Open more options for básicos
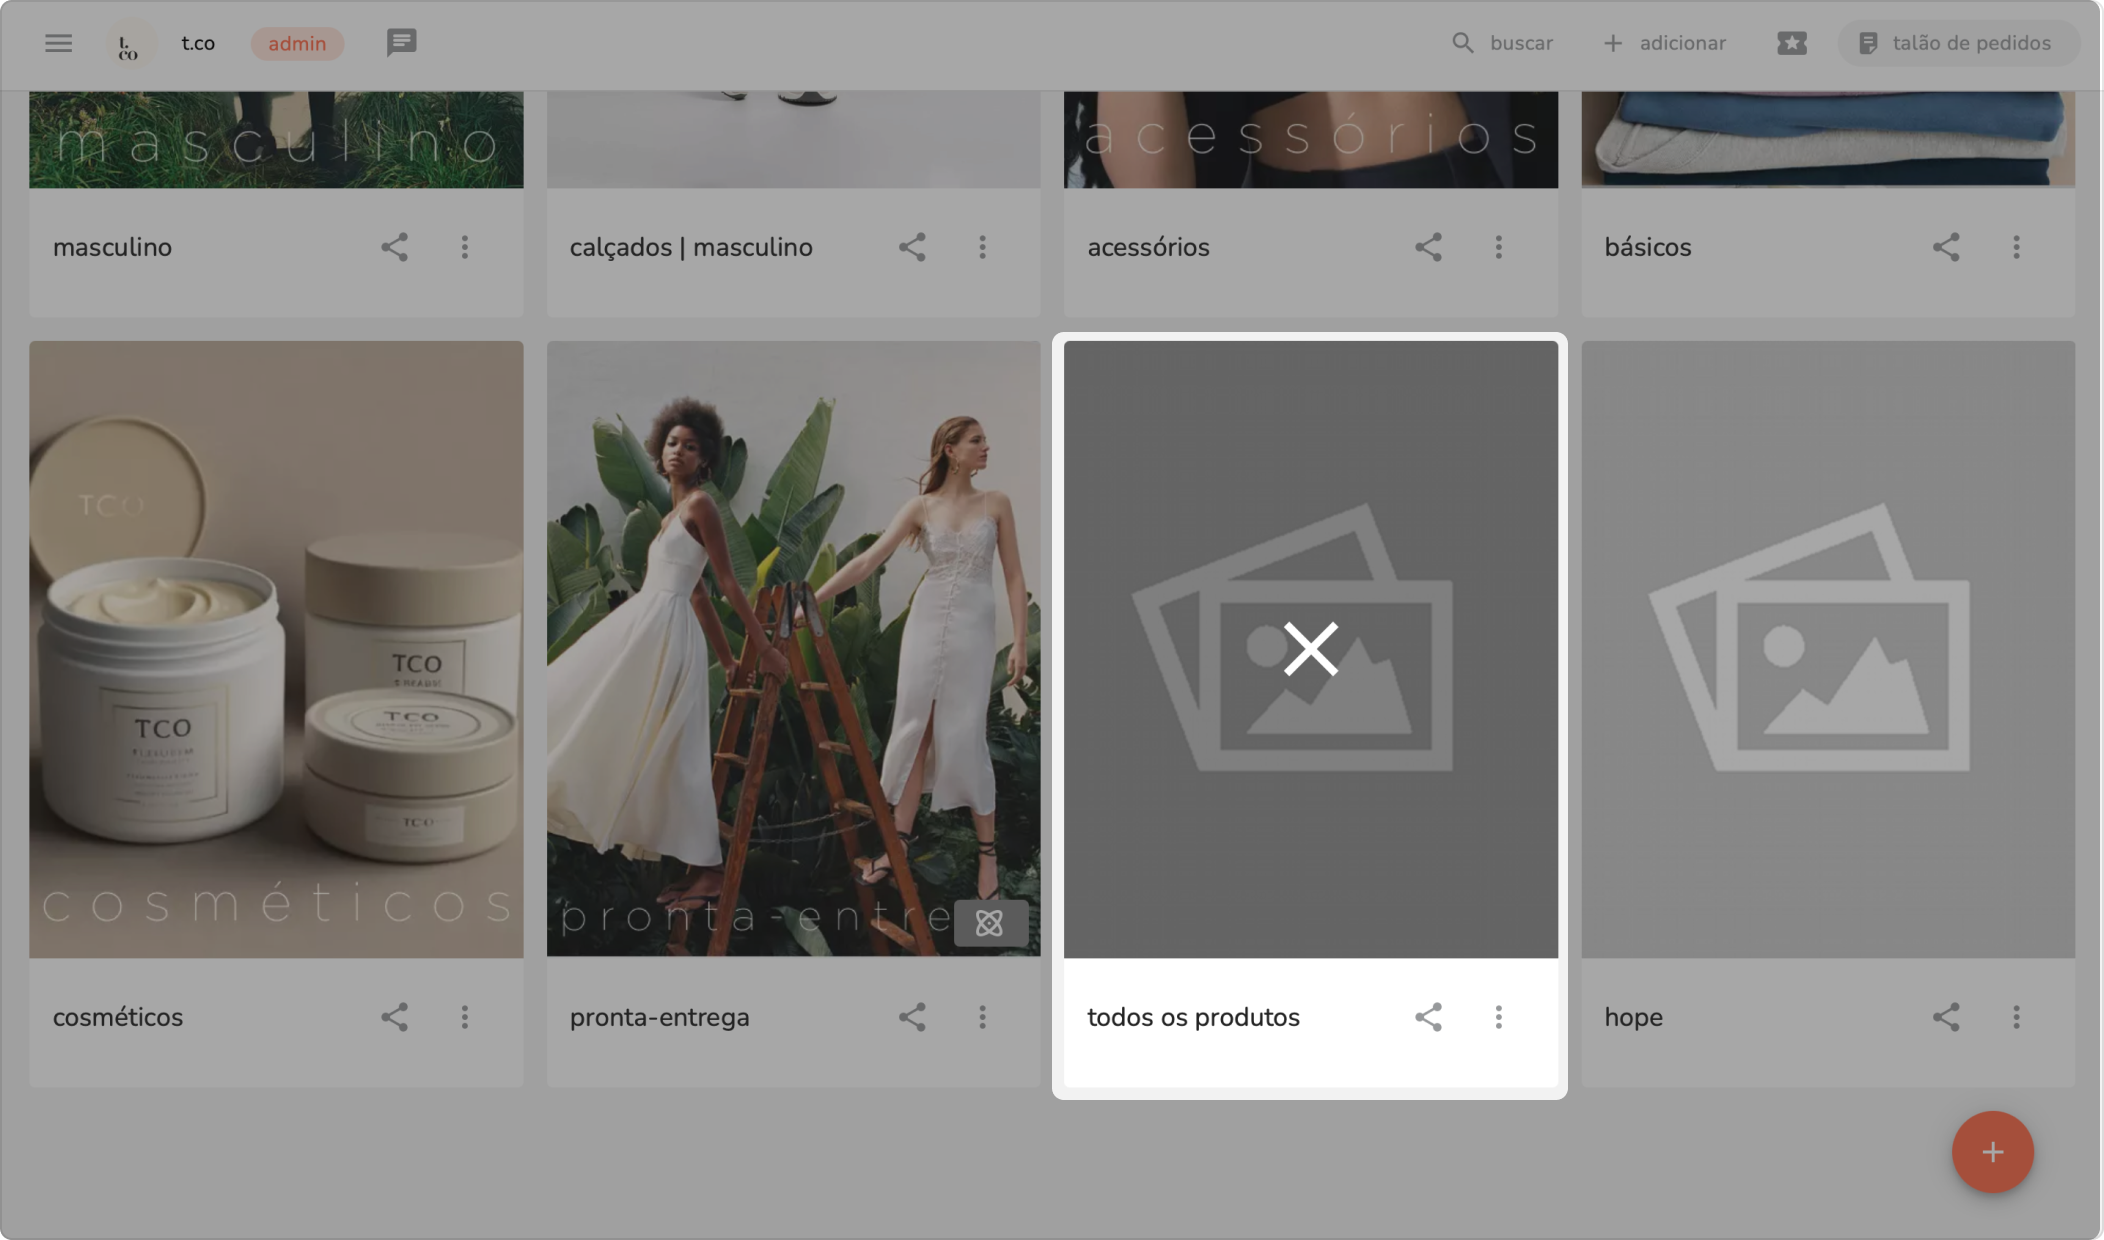 pyautogui.click(x=2016, y=247)
